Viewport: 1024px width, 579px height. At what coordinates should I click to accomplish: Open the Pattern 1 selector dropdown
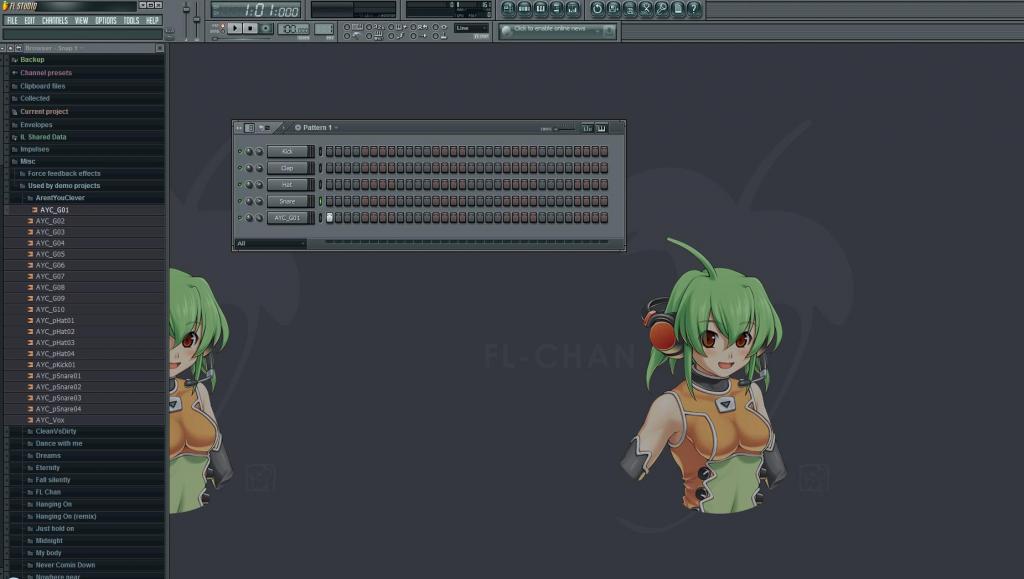coord(317,128)
